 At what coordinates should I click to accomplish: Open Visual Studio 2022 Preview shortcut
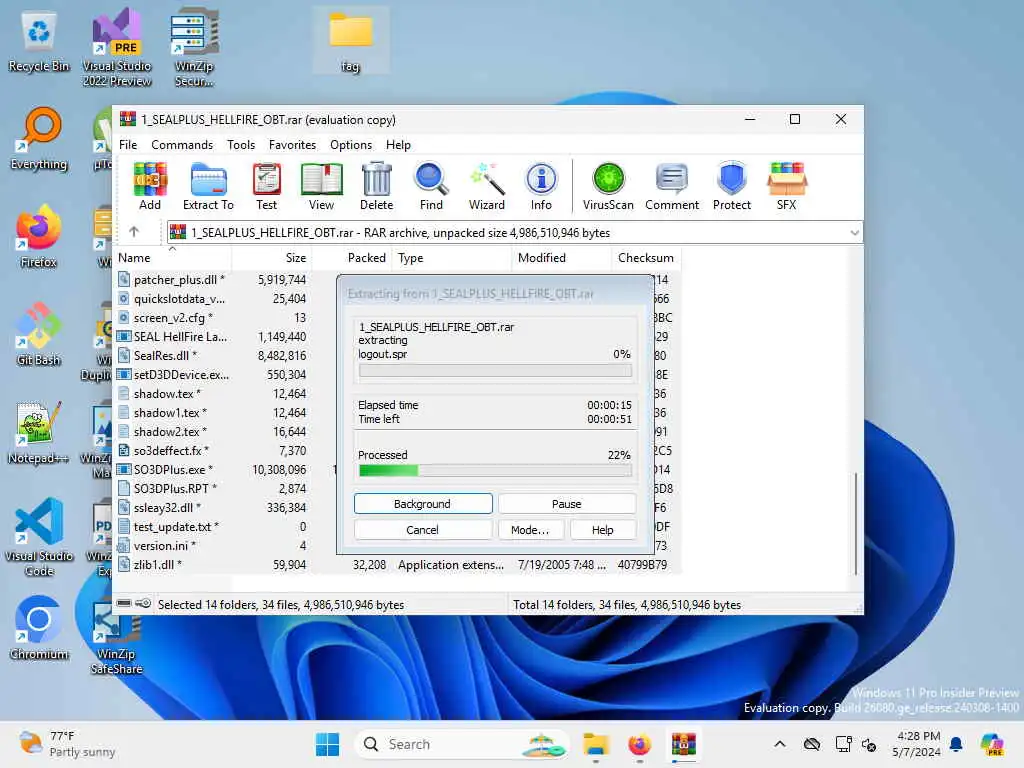click(117, 47)
